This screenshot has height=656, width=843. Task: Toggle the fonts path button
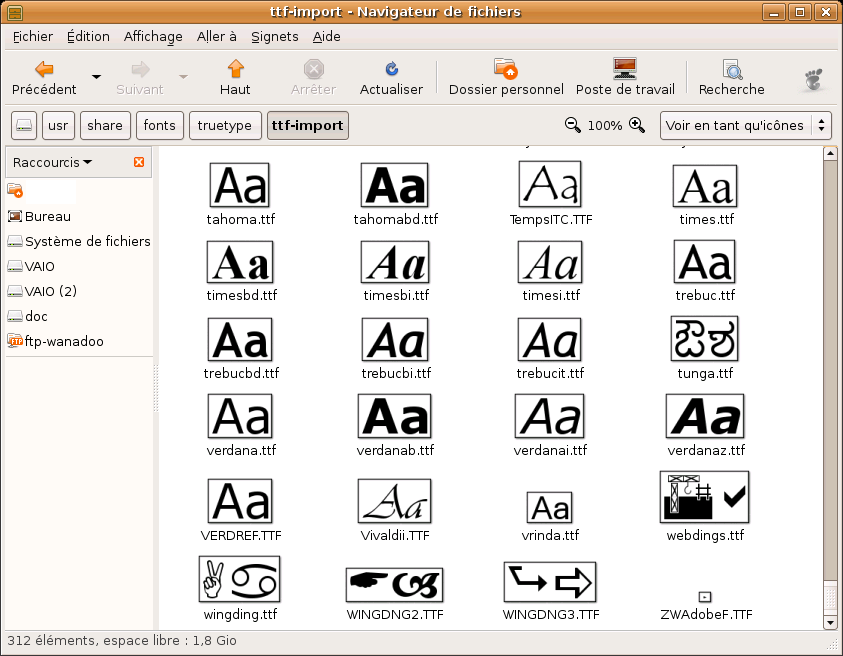[x=159, y=126]
